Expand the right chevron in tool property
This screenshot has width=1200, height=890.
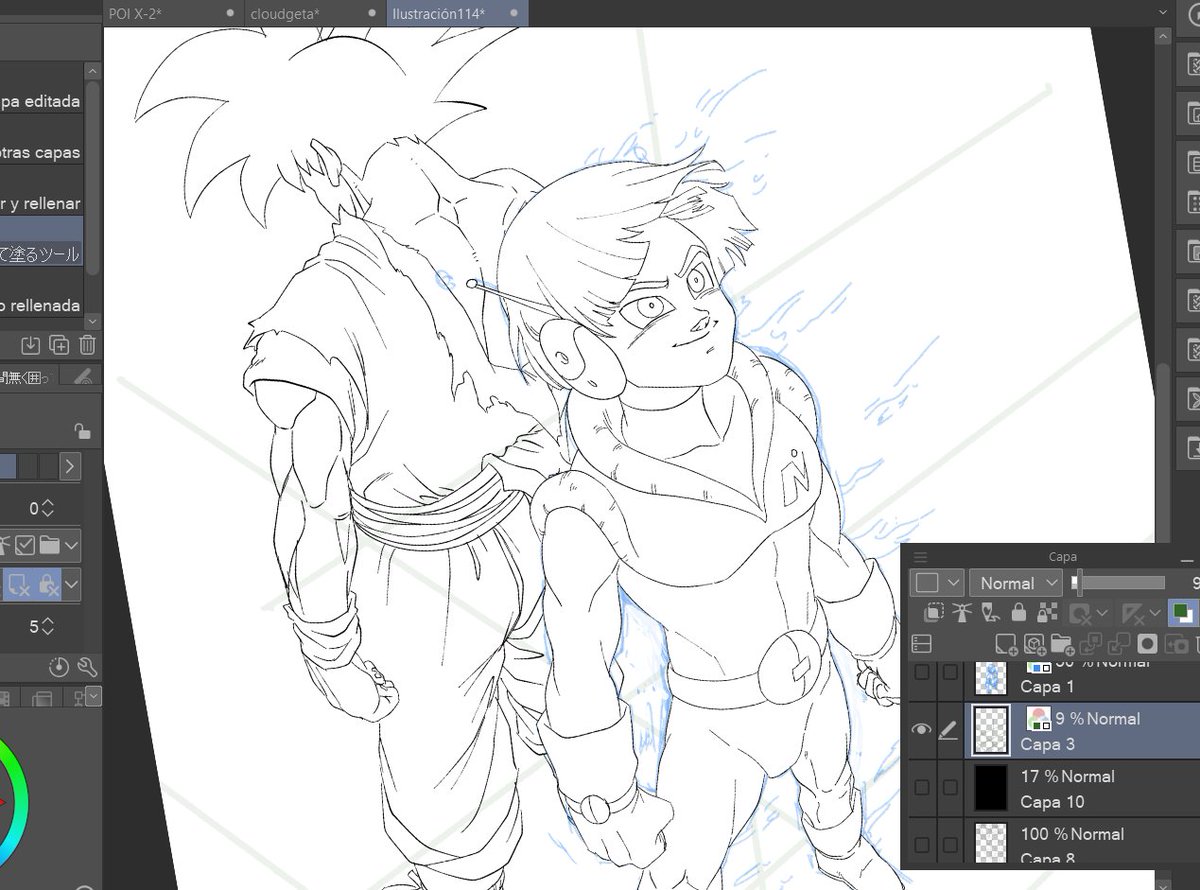click(x=70, y=466)
